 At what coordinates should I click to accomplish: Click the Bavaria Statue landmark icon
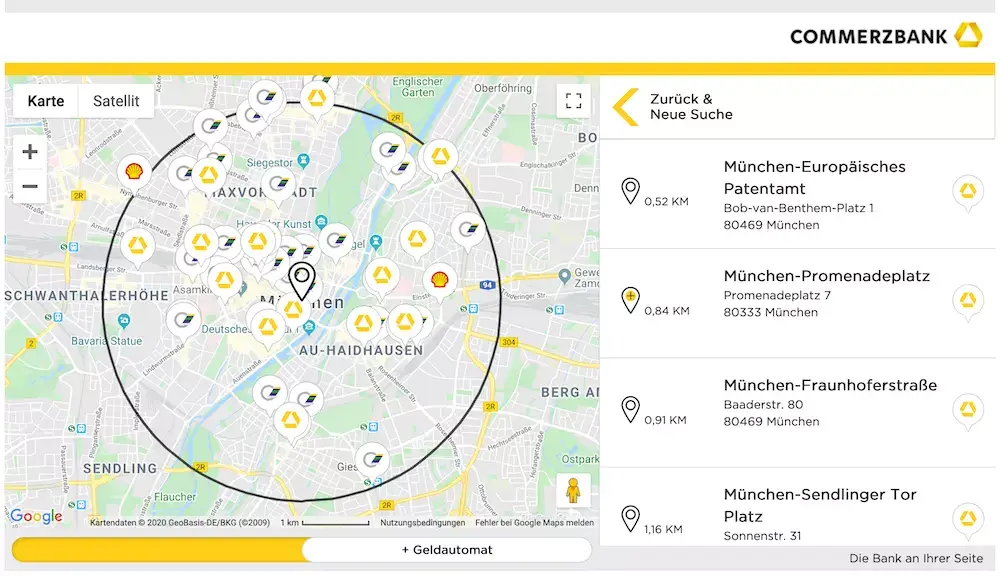coord(124,320)
